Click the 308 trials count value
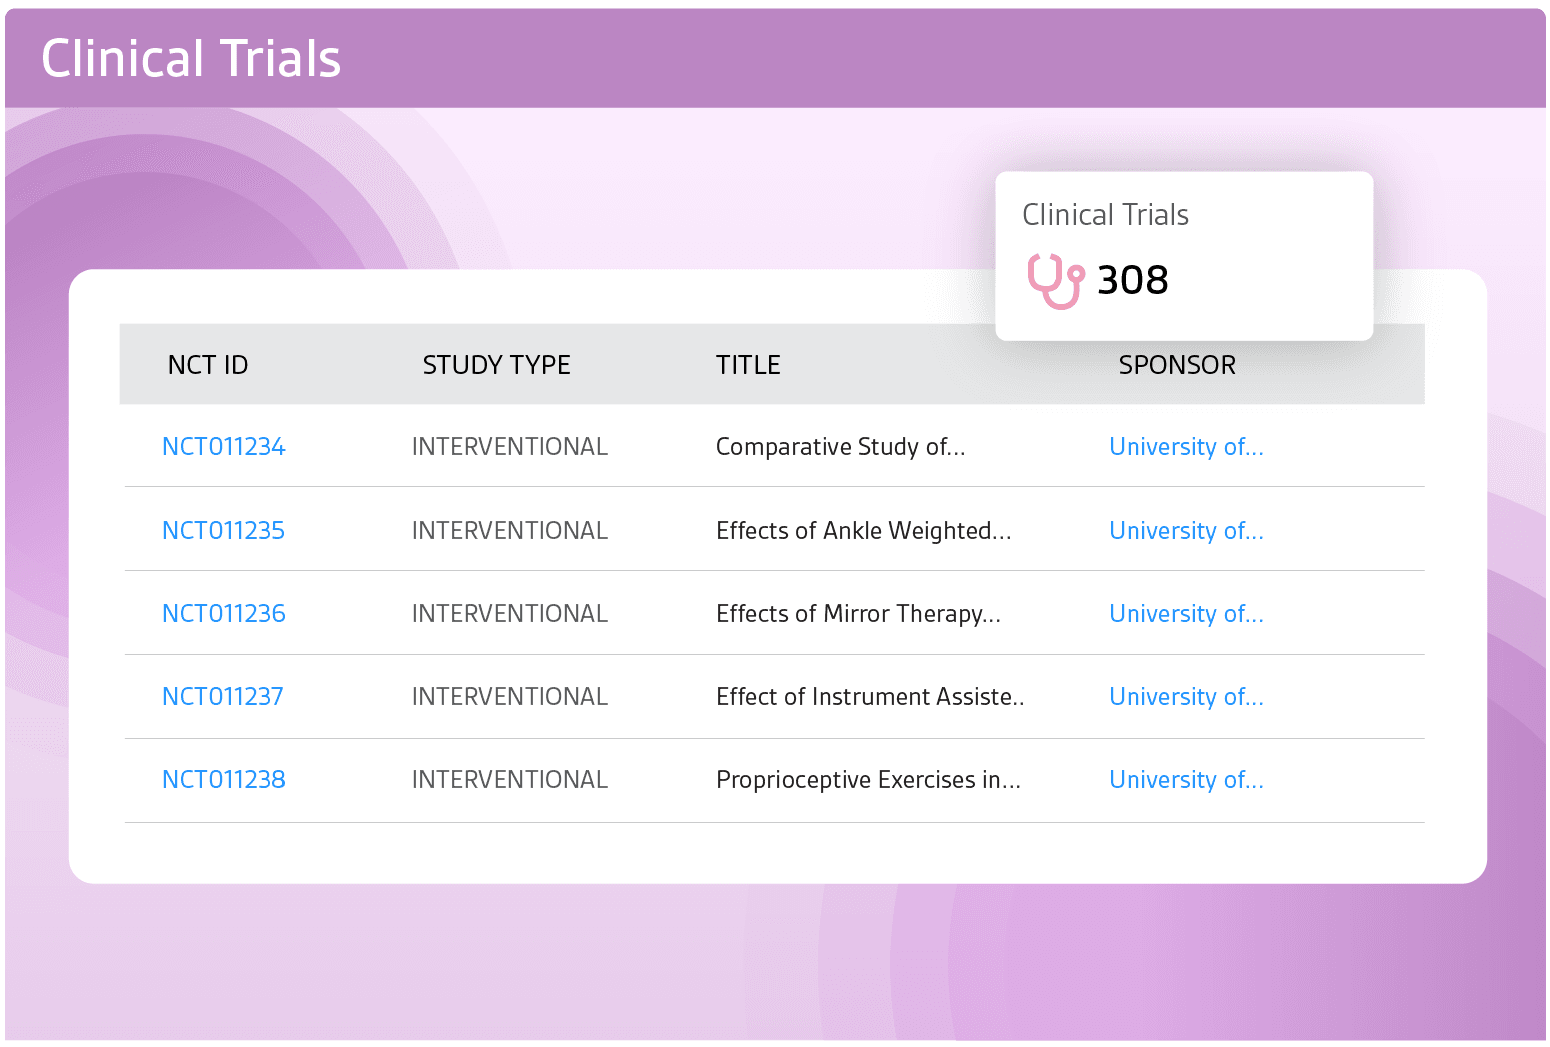Image resolution: width=1550 pixels, height=1047 pixels. click(x=1133, y=281)
